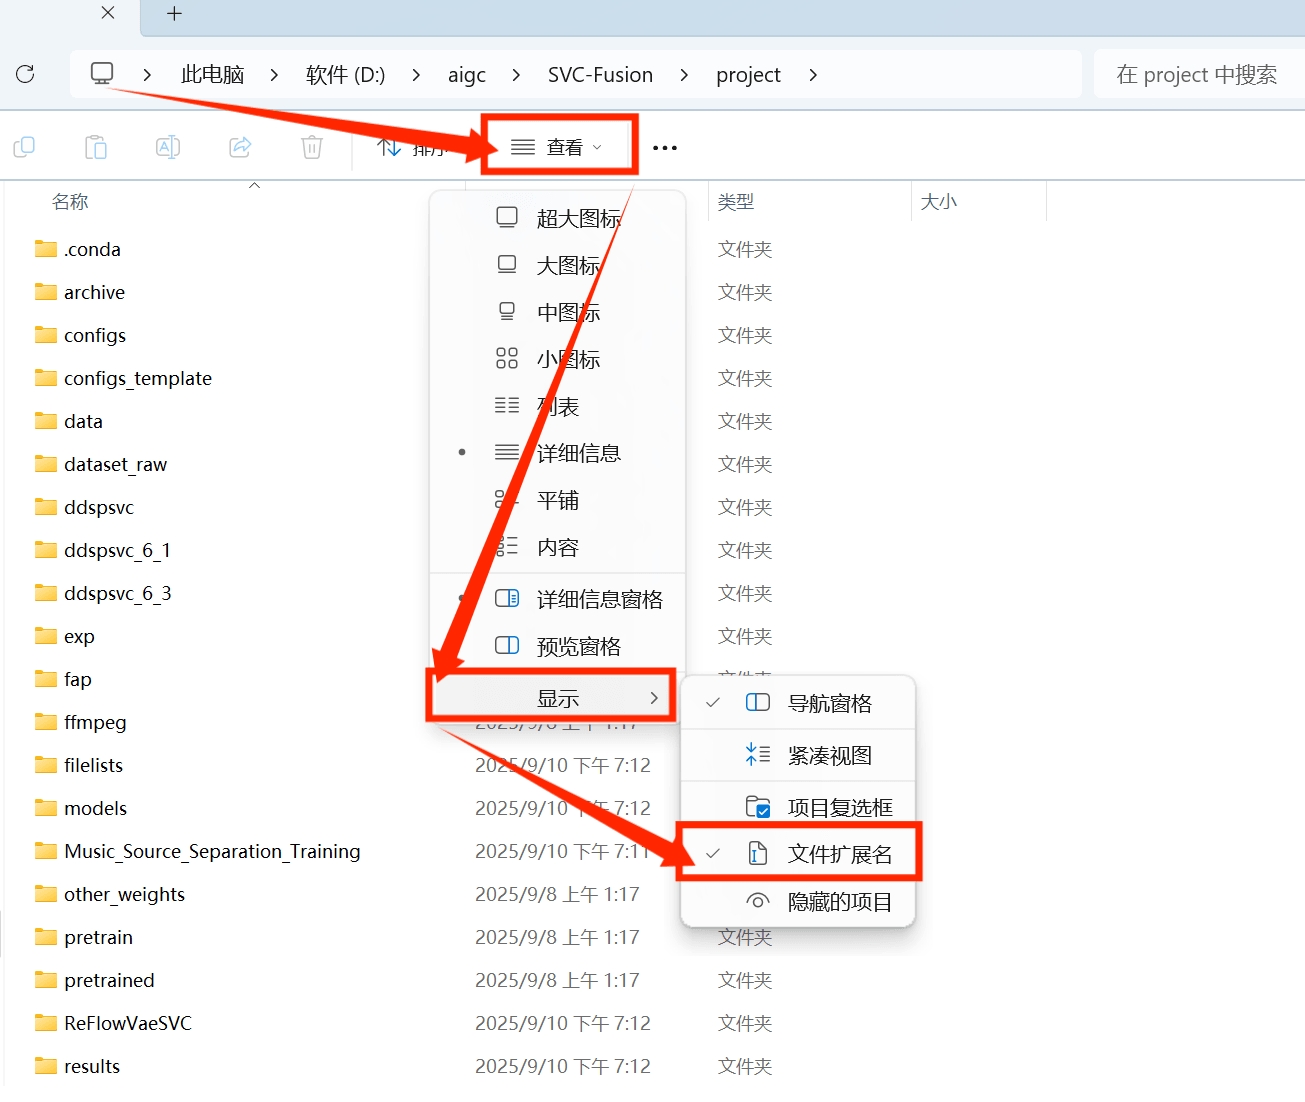The width and height of the screenshot is (1305, 1102).
Task: Open the three-dots more options menu
Action: (x=665, y=148)
